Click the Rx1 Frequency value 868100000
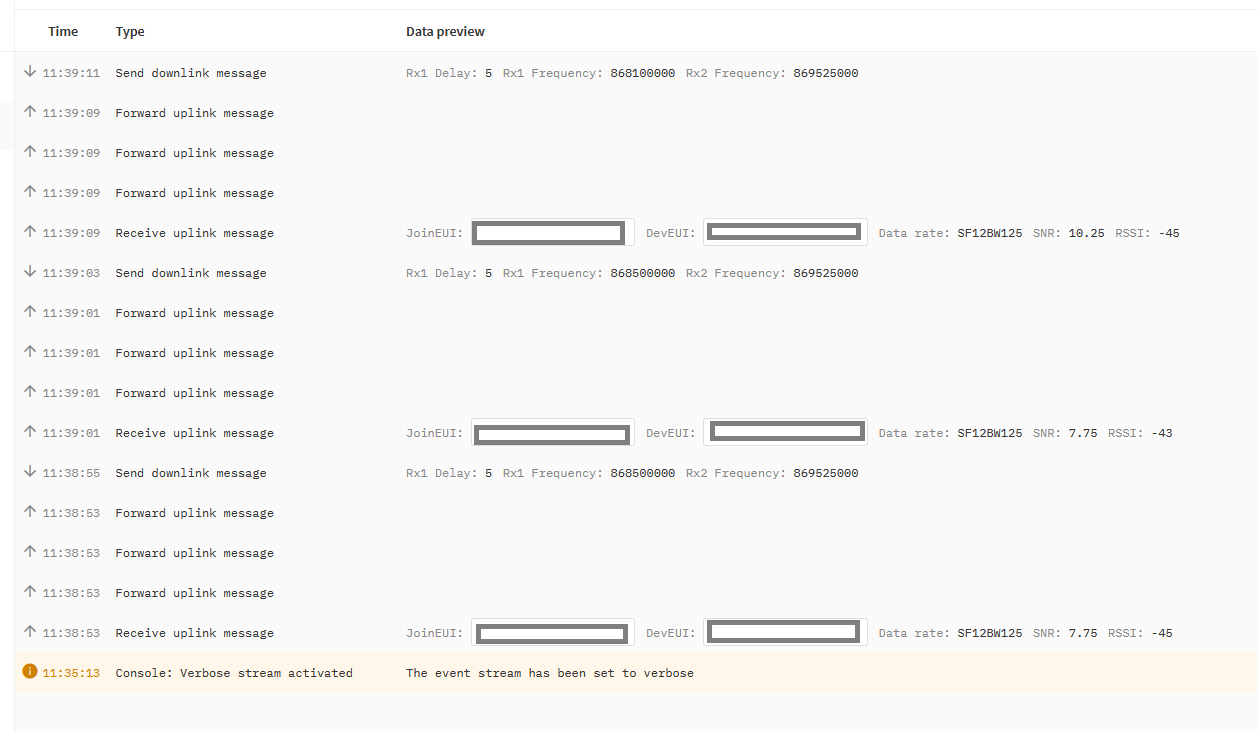Viewport: 1257px width, 732px height. (x=642, y=73)
